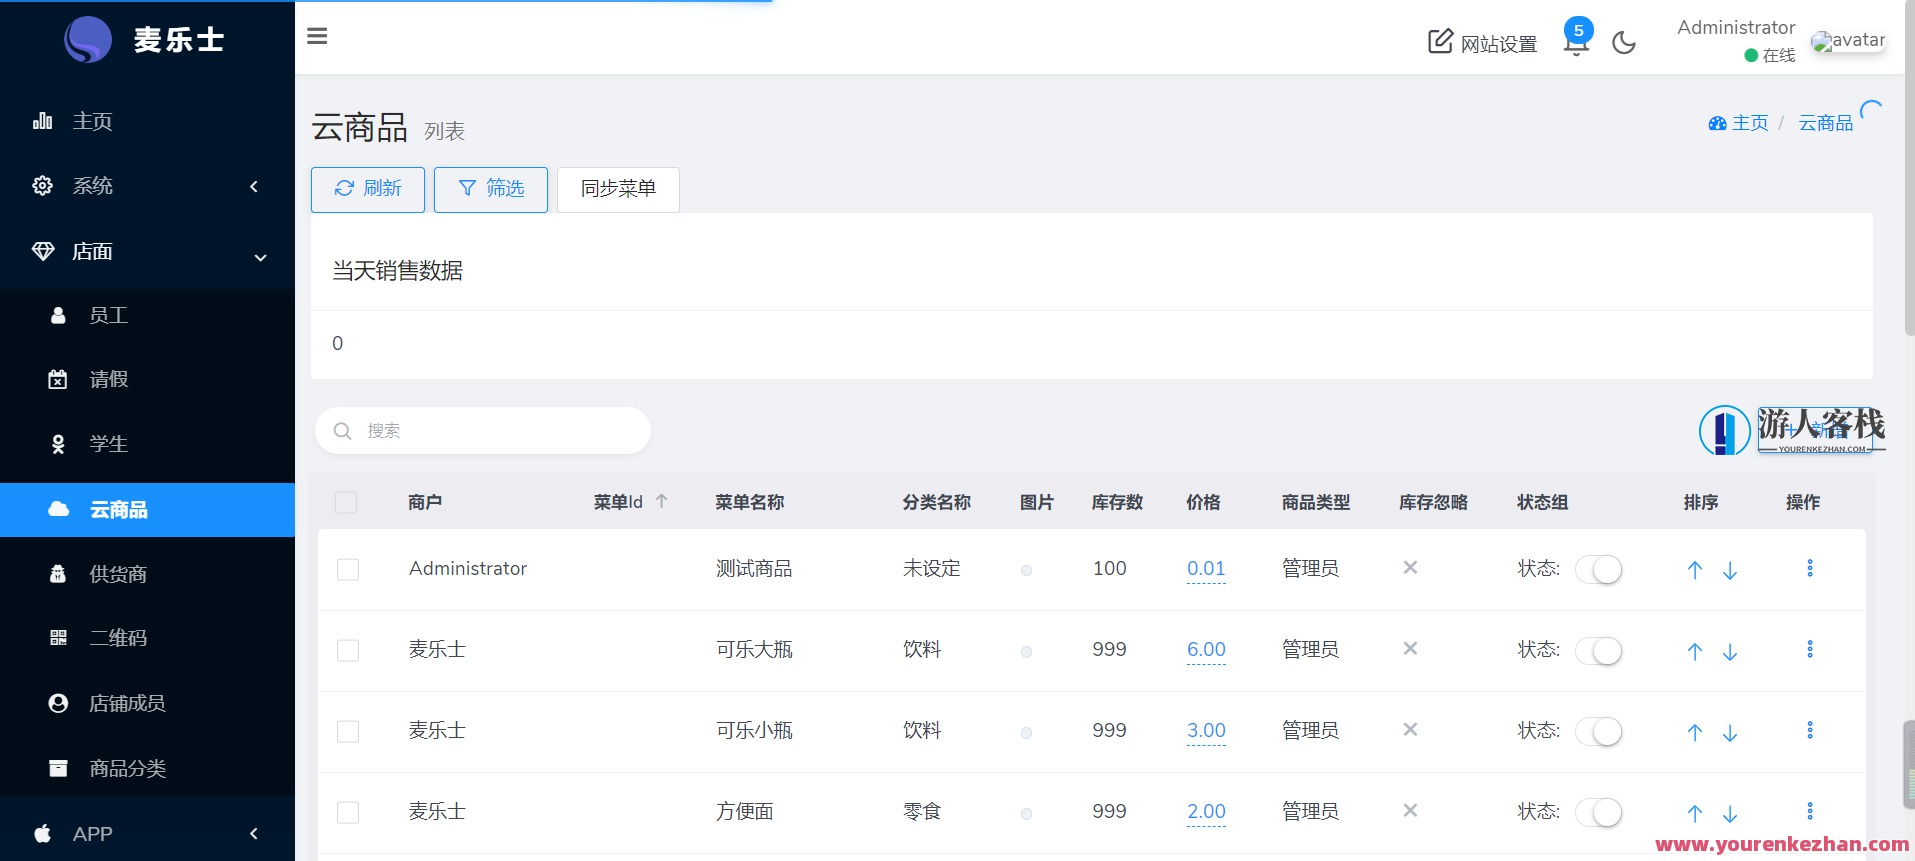The height and width of the screenshot is (861, 1915).
Task: Open 请假 in the sidebar
Action: click(x=147, y=380)
